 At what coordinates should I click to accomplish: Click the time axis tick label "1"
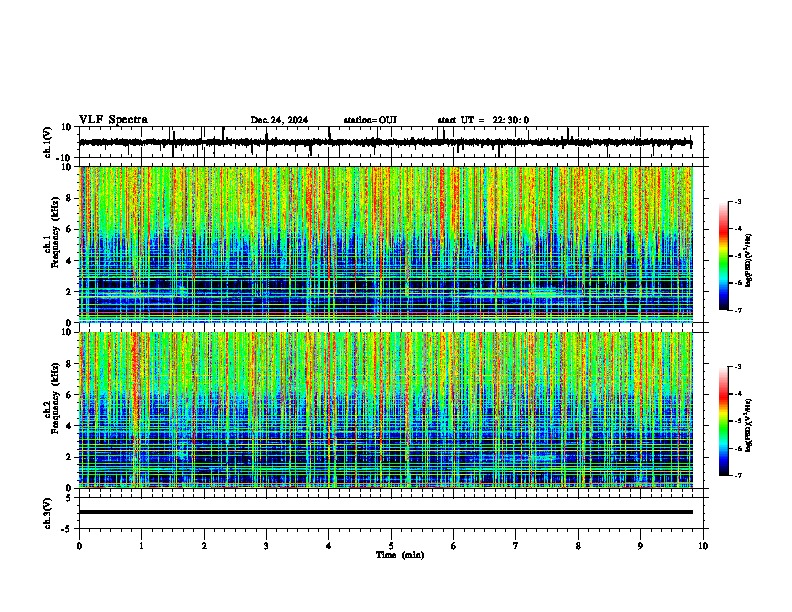tap(141, 546)
